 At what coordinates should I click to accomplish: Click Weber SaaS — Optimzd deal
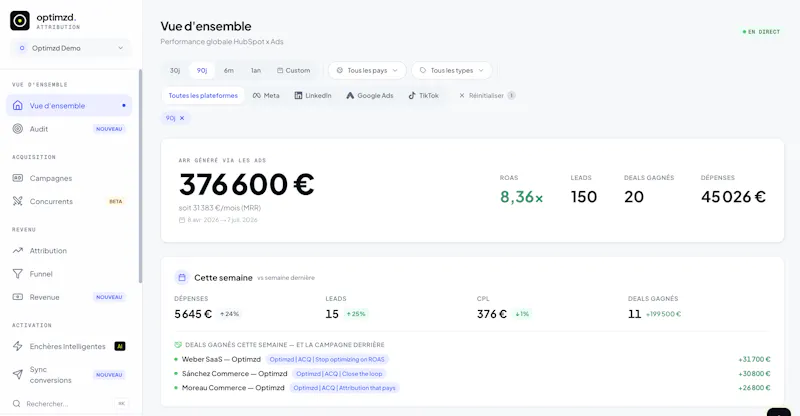(221, 359)
